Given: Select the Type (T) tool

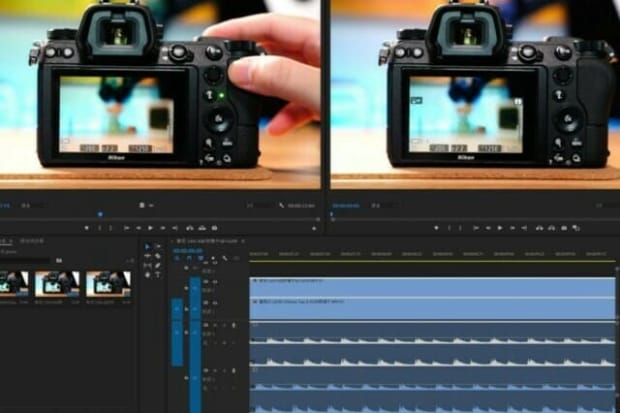Looking at the screenshot, I should click(x=158, y=274).
